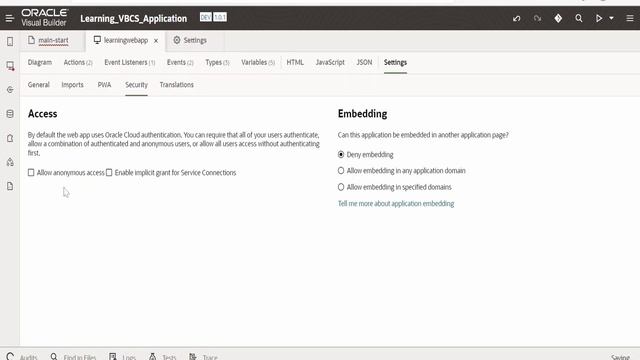Open the HTML tab
The image size is (640, 360).
[295, 62]
